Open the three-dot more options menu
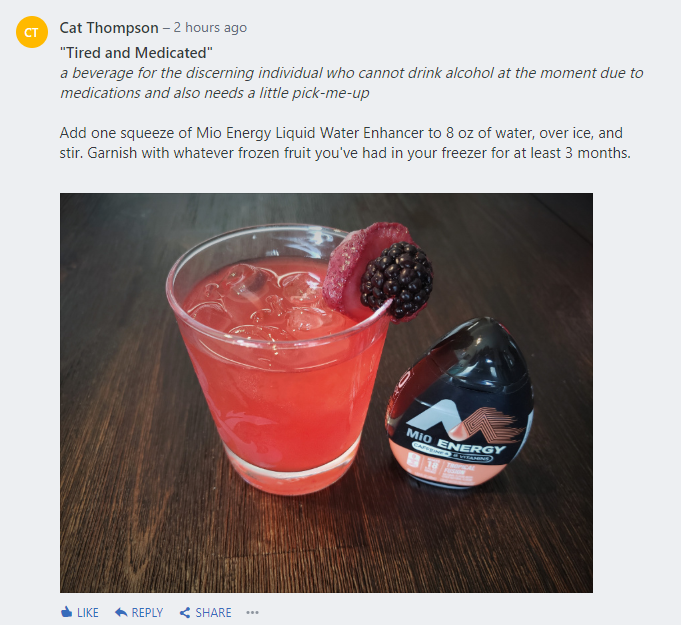Image resolution: width=681 pixels, height=625 pixels. click(x=252, y=612)
